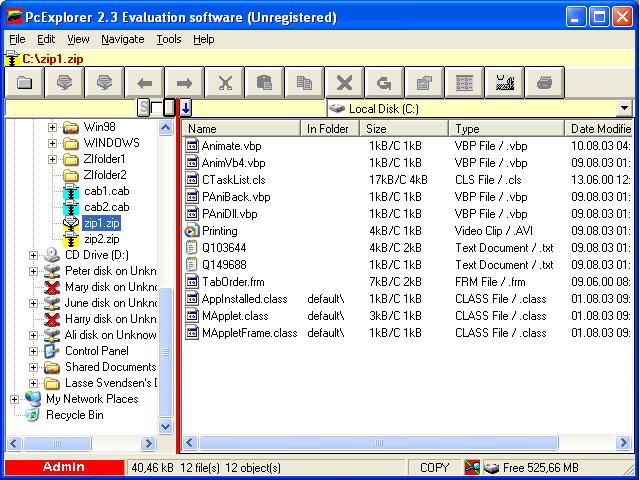This screenshot has height=480, width=640.
Task: Select the CTaskList.cls file
Action: coord(233,180)
